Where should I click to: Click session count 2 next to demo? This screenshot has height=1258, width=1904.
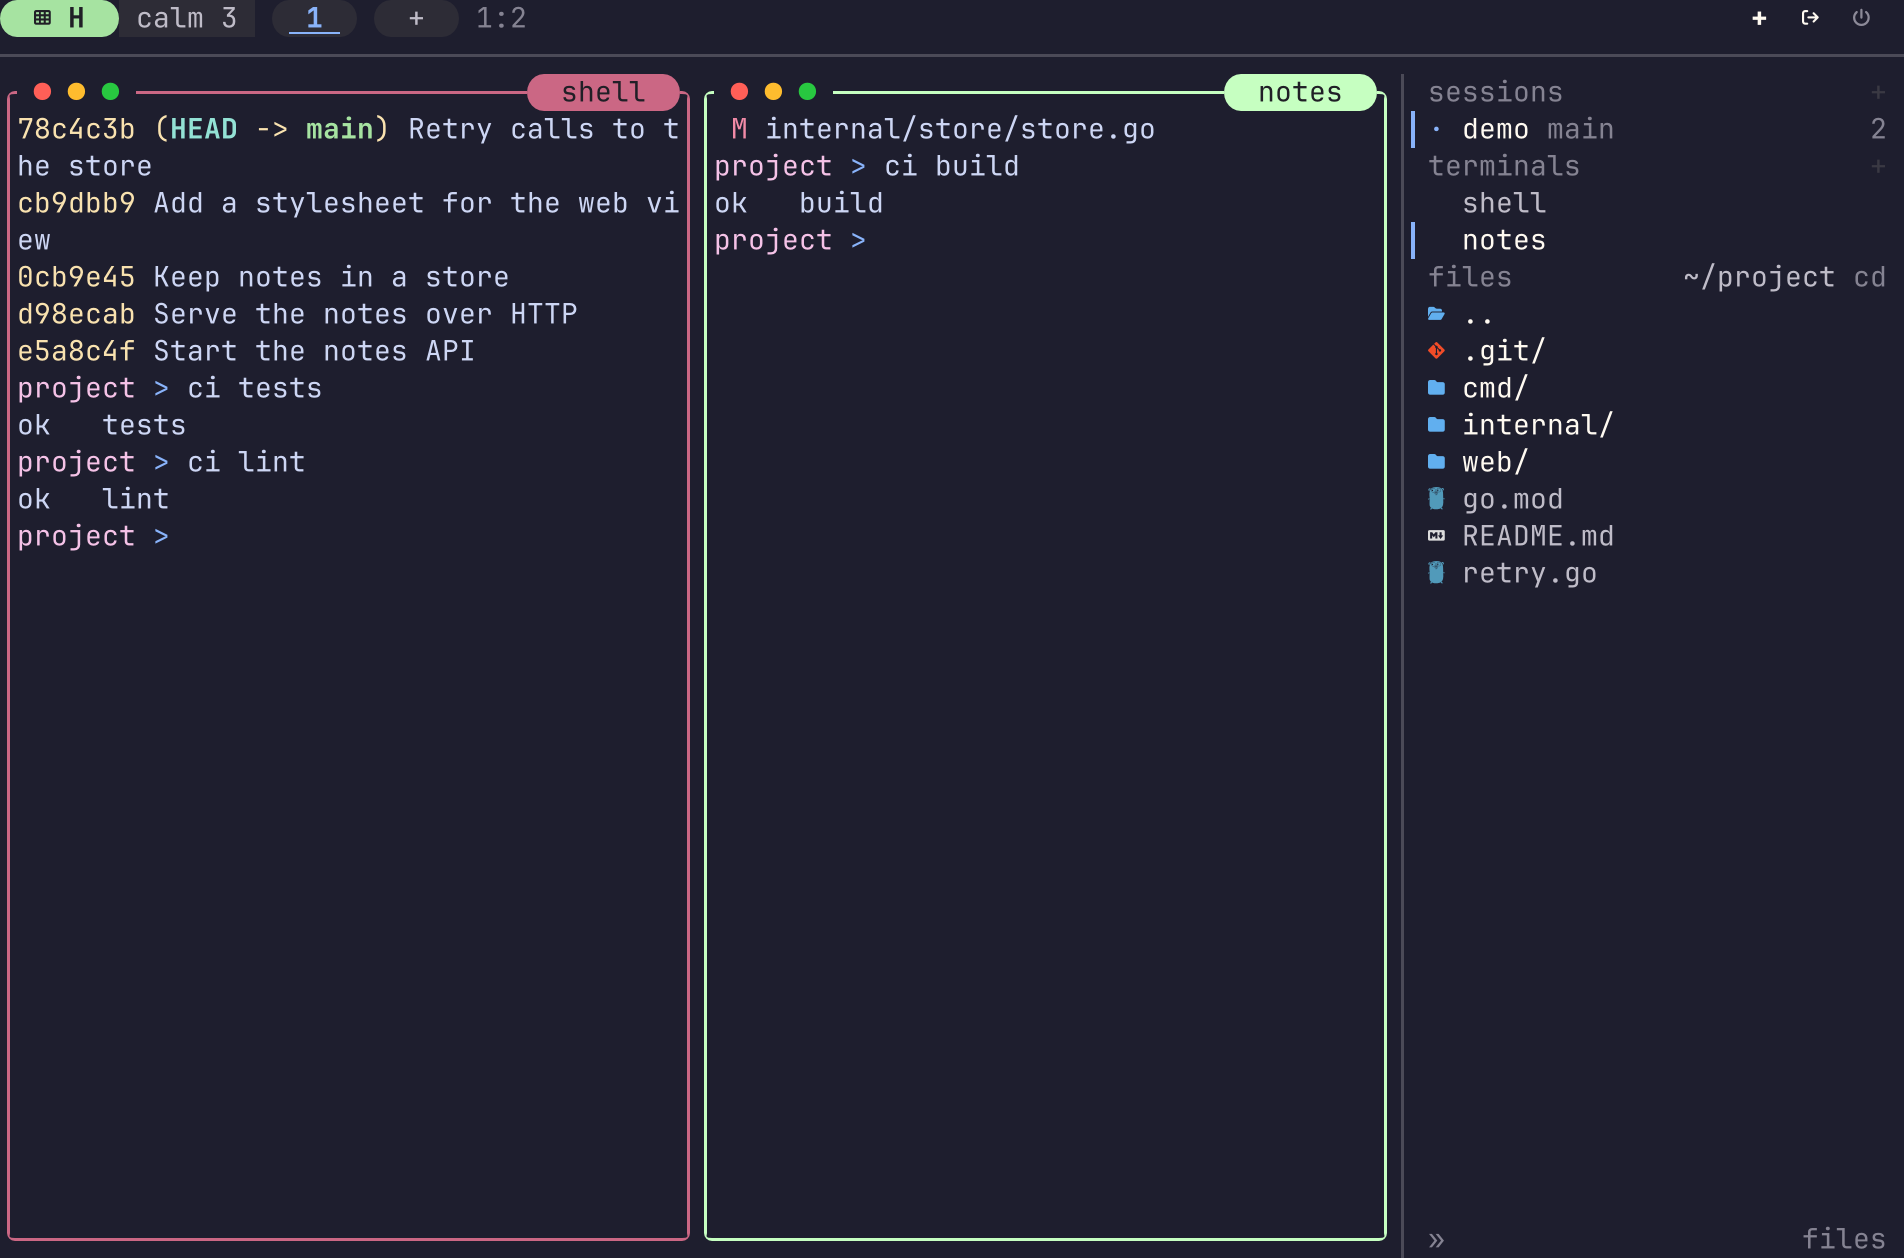pyautogui.click(x=1877, y=129)
